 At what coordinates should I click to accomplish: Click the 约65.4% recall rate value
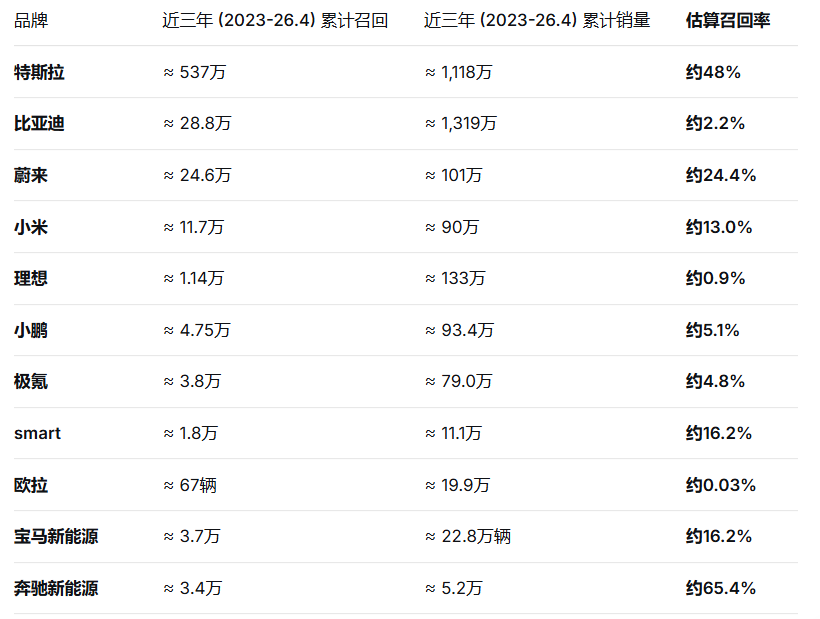tap(720, 588)
